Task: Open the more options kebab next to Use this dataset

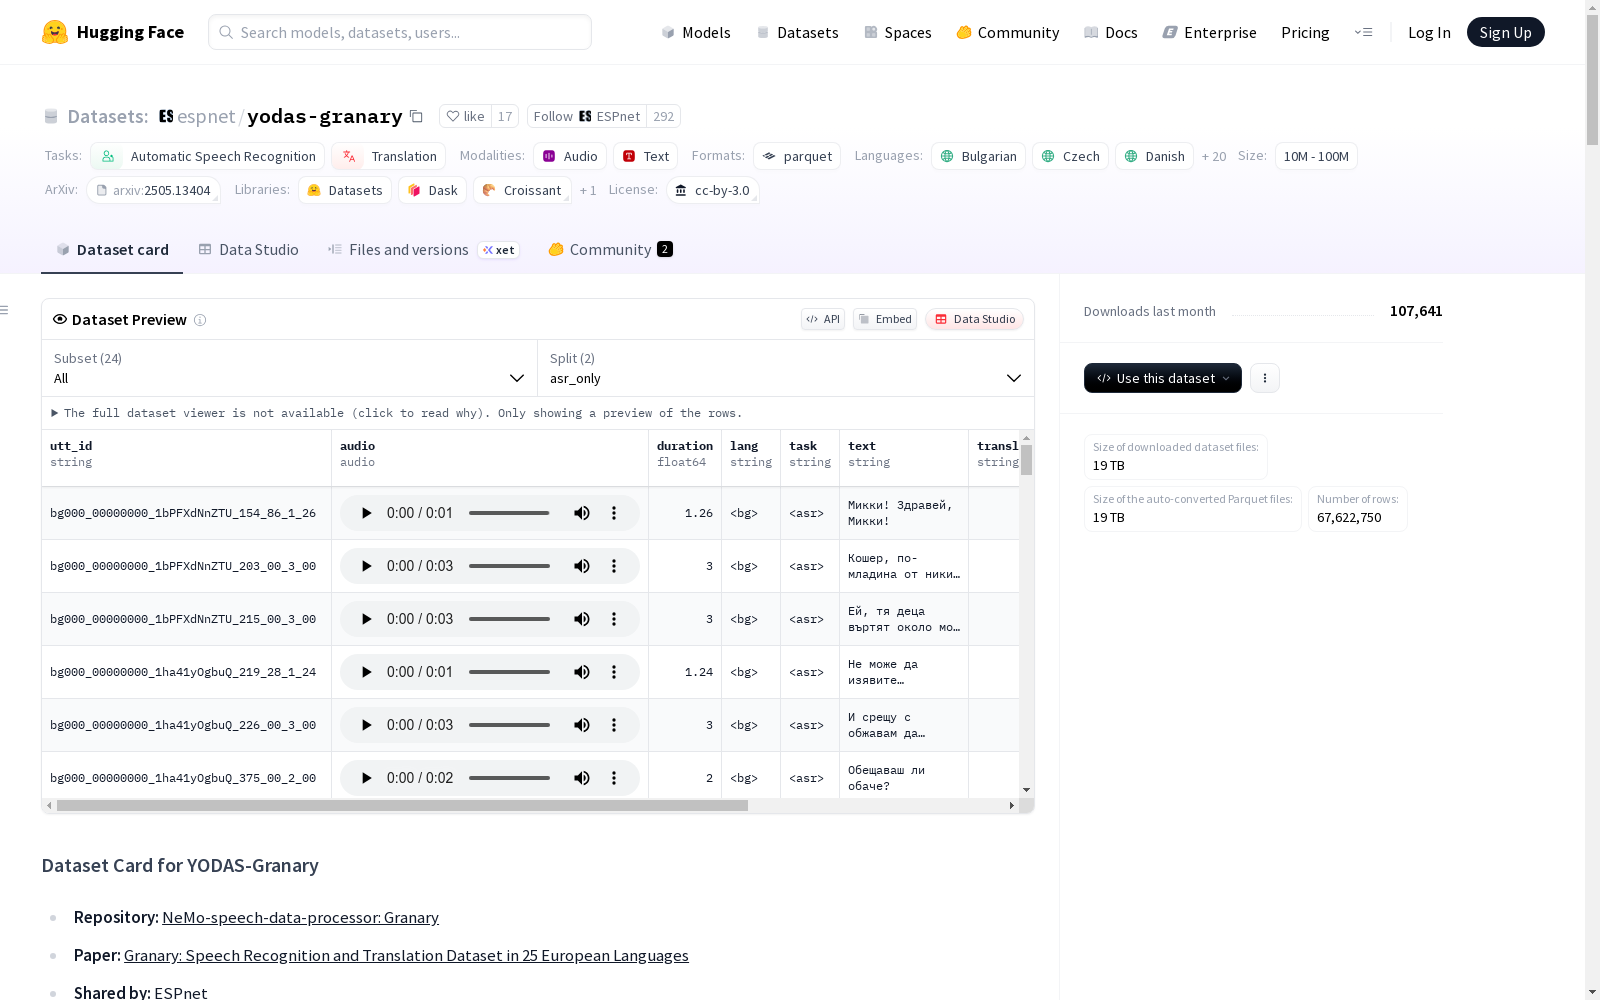Action: point(1265,378)
